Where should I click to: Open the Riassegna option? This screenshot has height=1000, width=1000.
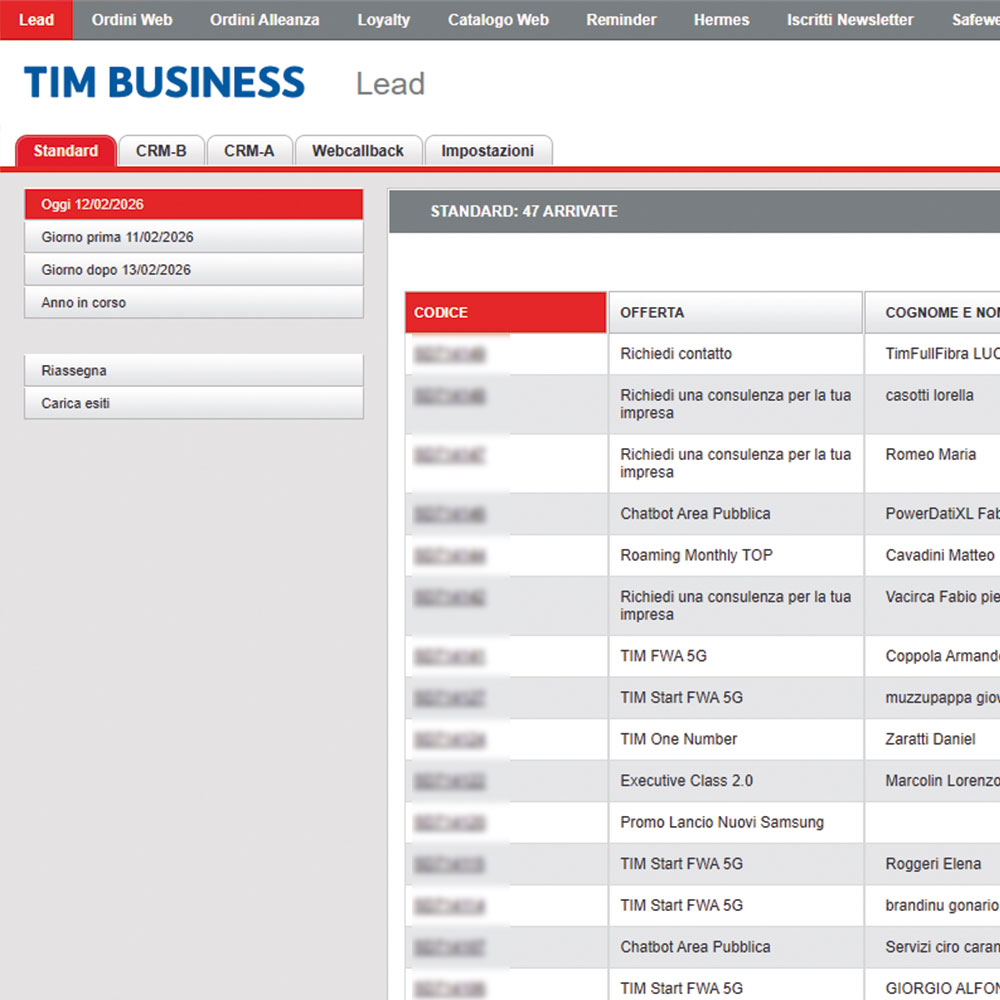[x=194, y=371]
